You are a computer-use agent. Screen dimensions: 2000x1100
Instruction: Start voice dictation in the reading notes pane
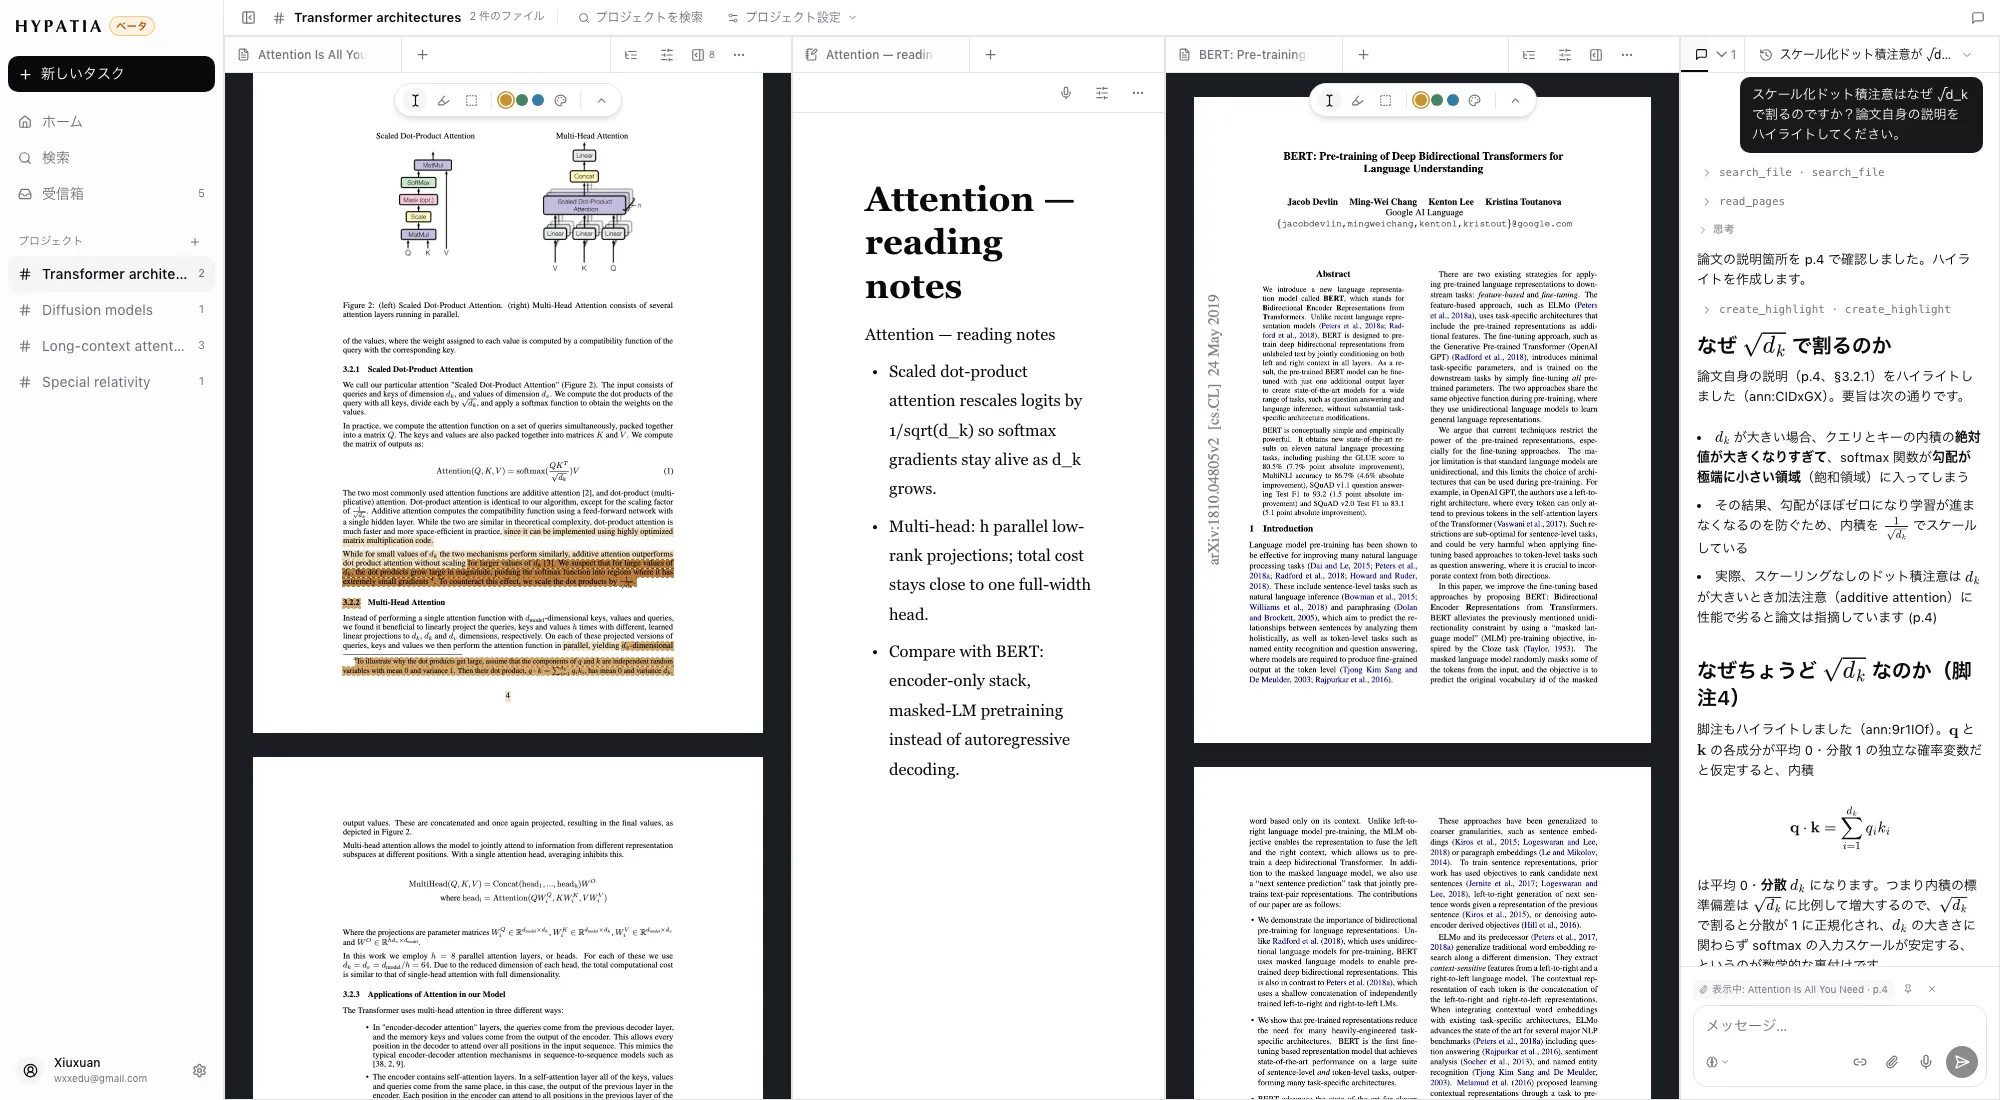click(1066, 93)
